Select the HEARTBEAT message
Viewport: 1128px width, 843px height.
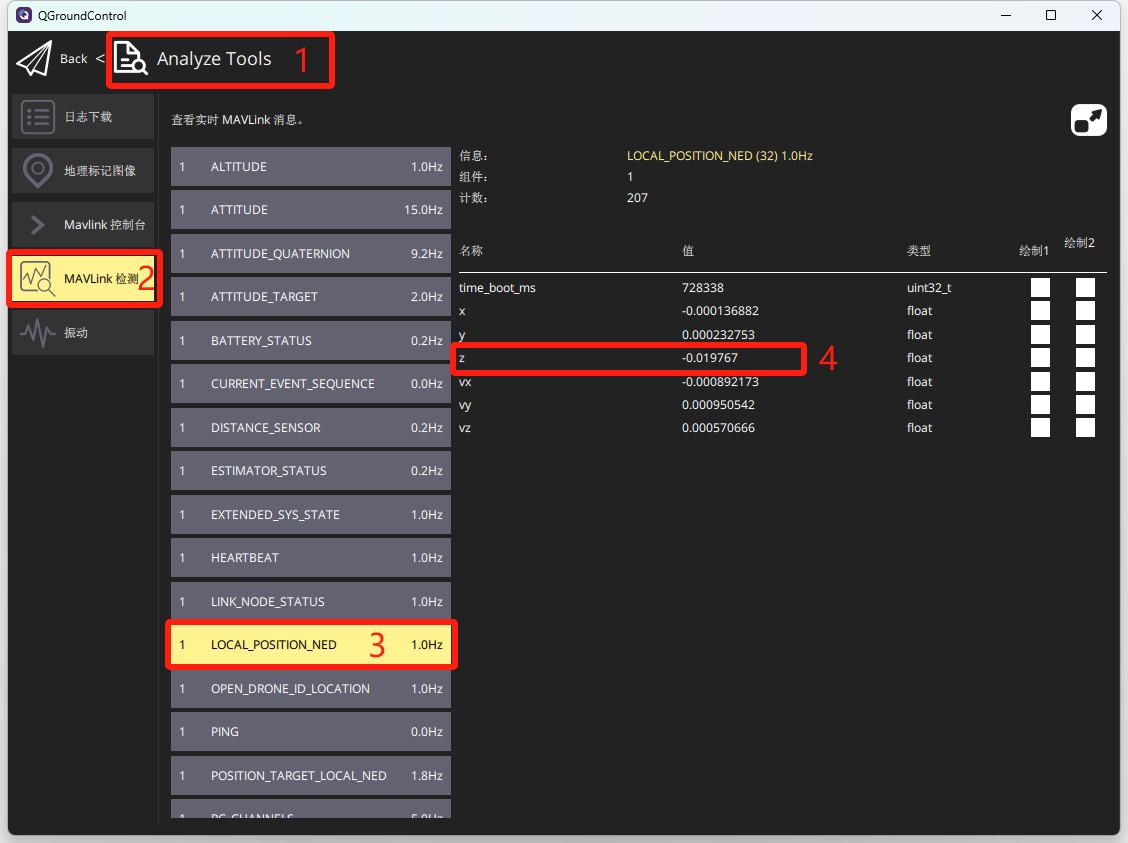[311, 558]
